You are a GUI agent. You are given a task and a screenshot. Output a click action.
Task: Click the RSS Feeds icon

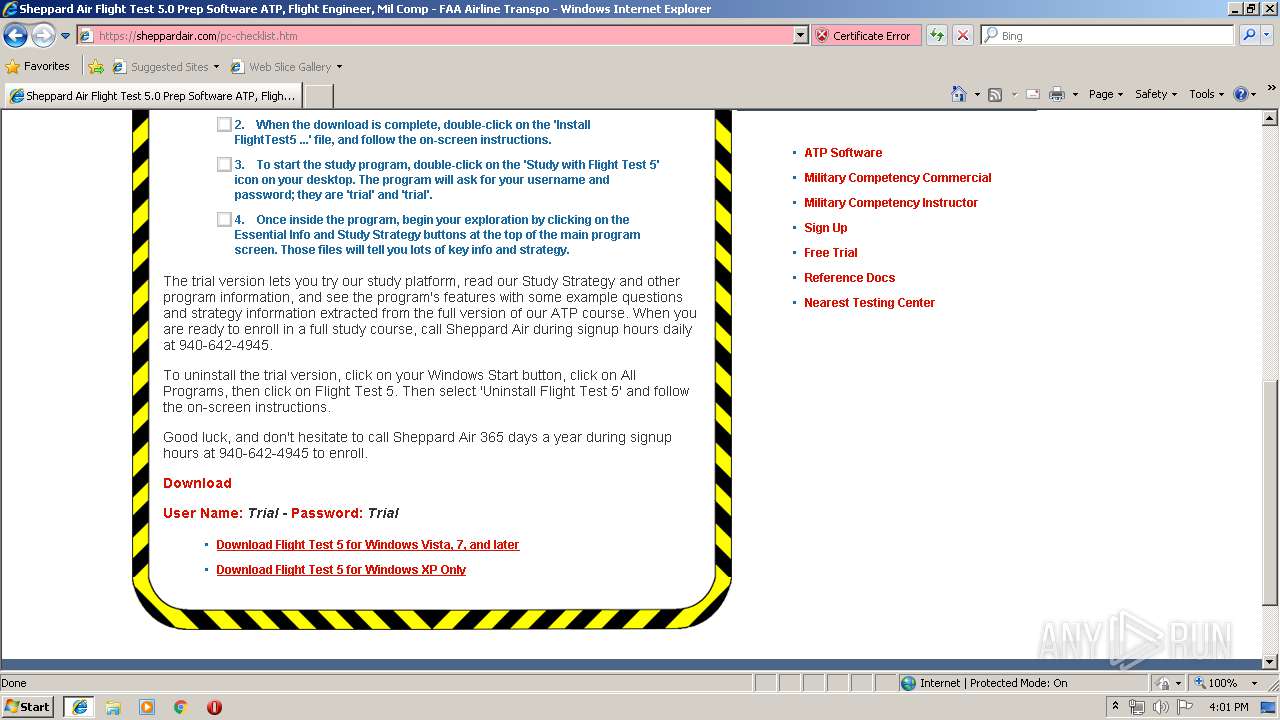click(995, 94)
